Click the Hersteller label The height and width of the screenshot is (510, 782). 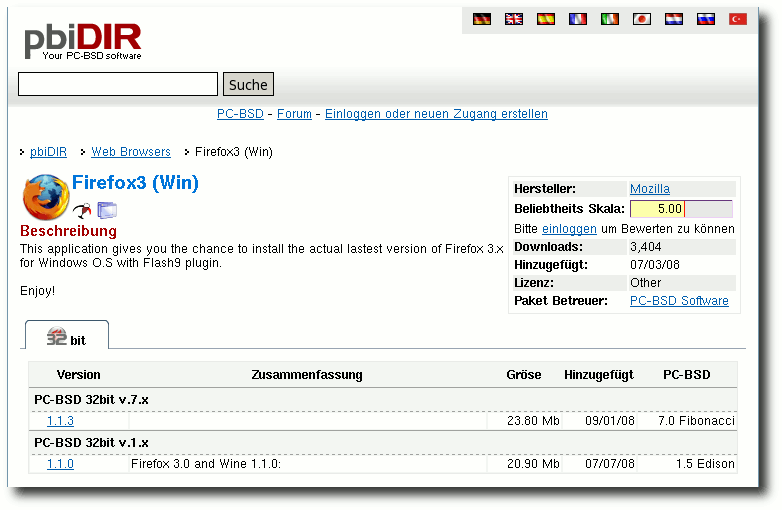point(545,188)
